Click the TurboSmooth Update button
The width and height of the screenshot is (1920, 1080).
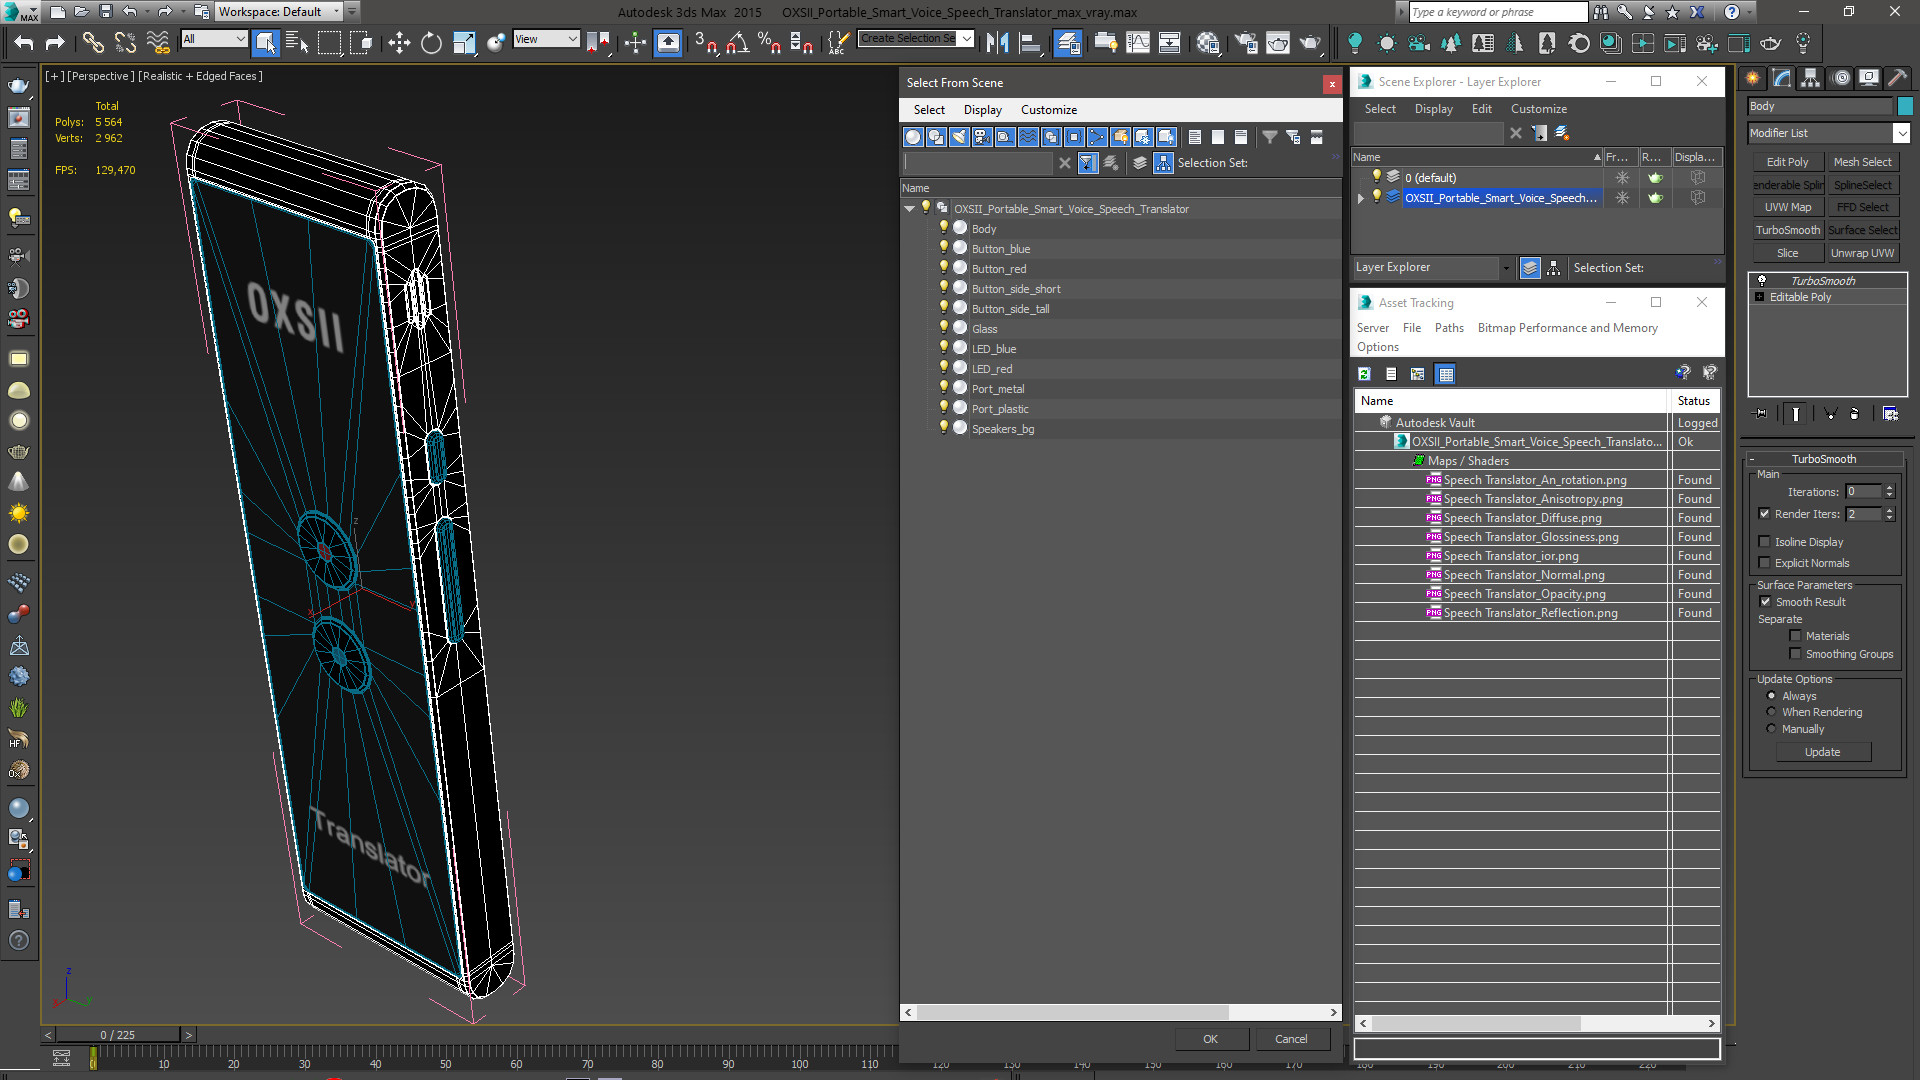1822,751
